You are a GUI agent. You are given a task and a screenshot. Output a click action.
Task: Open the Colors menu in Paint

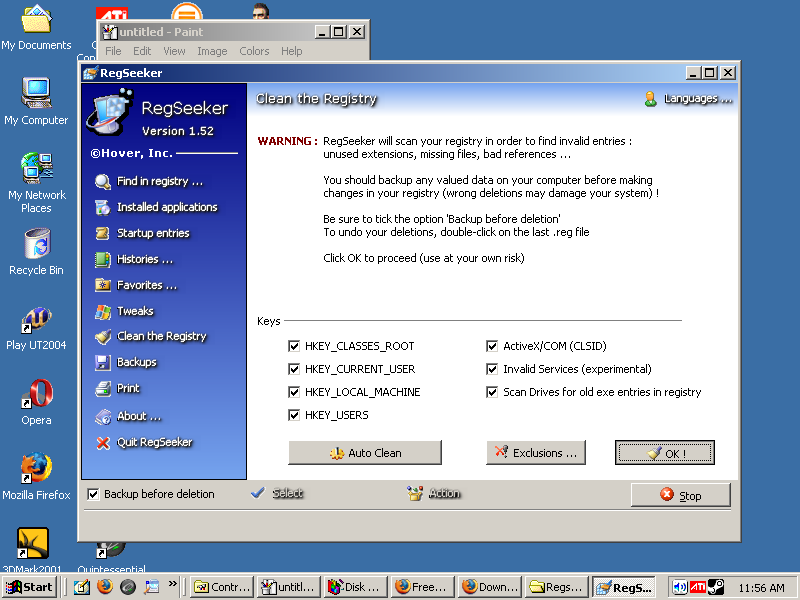point(254,51)
